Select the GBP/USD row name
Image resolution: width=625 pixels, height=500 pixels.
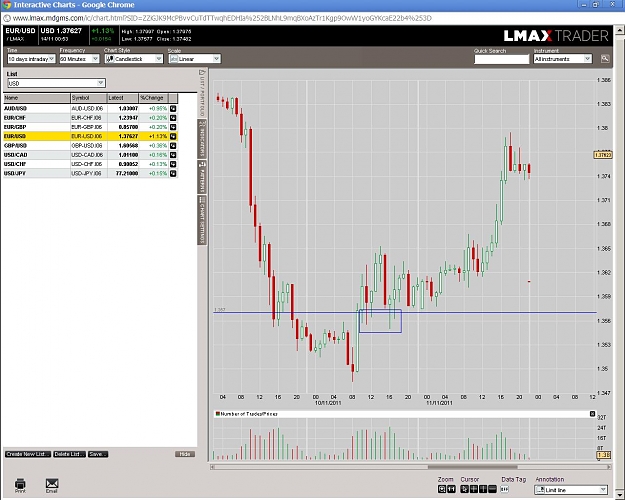[16, 146]
